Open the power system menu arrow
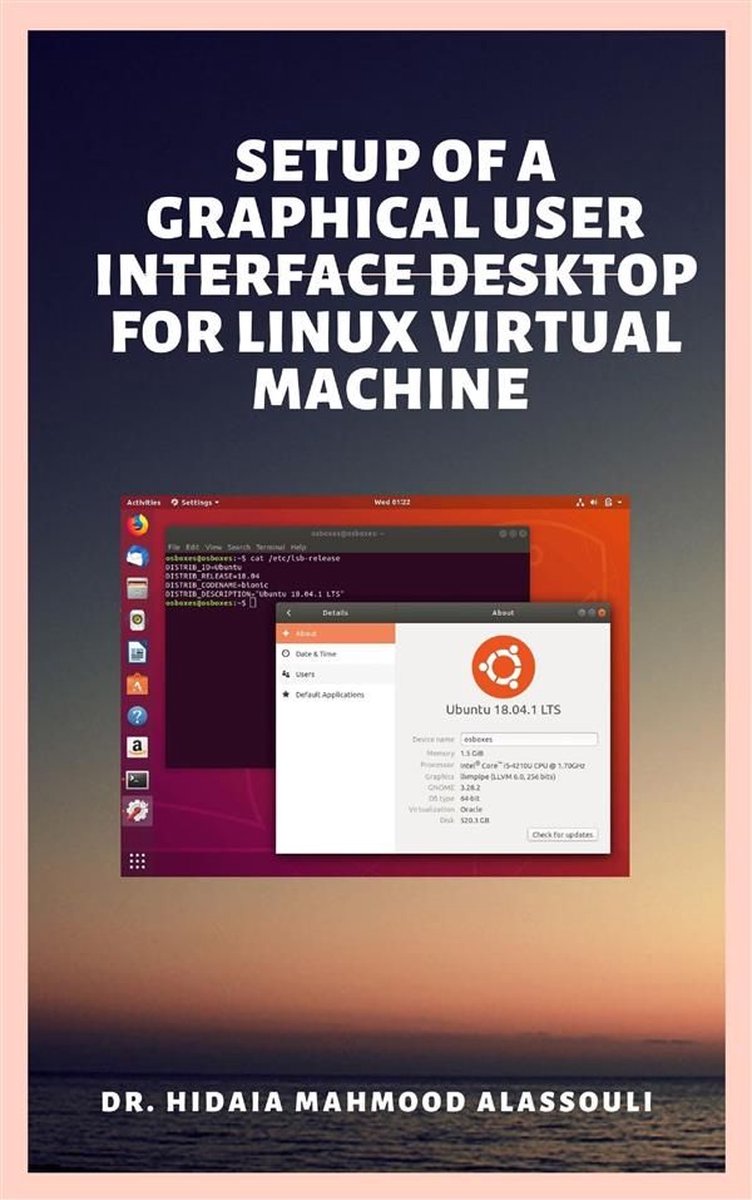The height and width of the screenshot is (1200, 752). tap(619, 502)
